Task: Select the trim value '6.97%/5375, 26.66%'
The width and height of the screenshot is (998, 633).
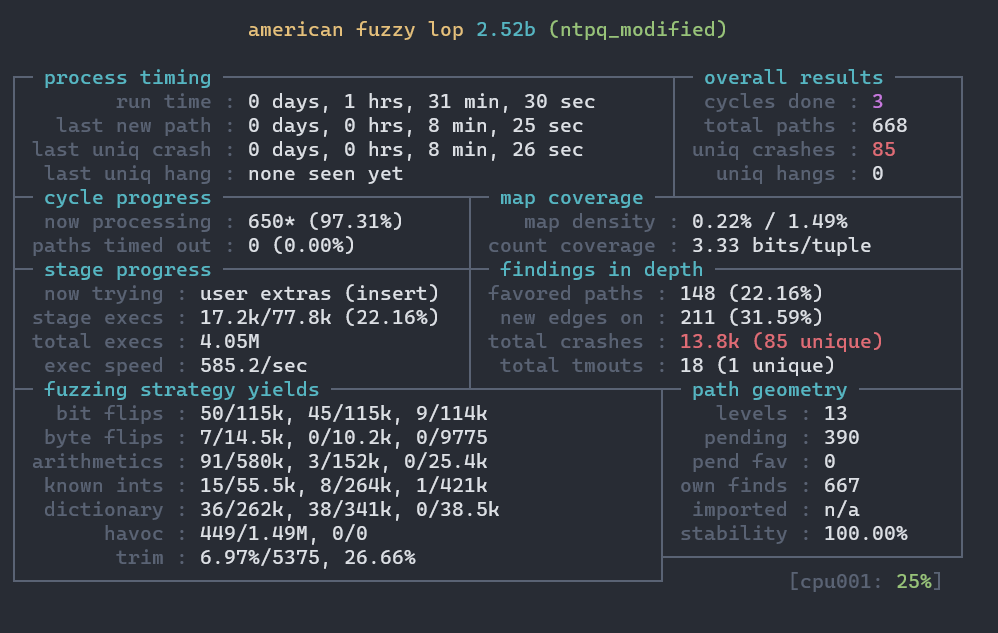Action: 307,557
